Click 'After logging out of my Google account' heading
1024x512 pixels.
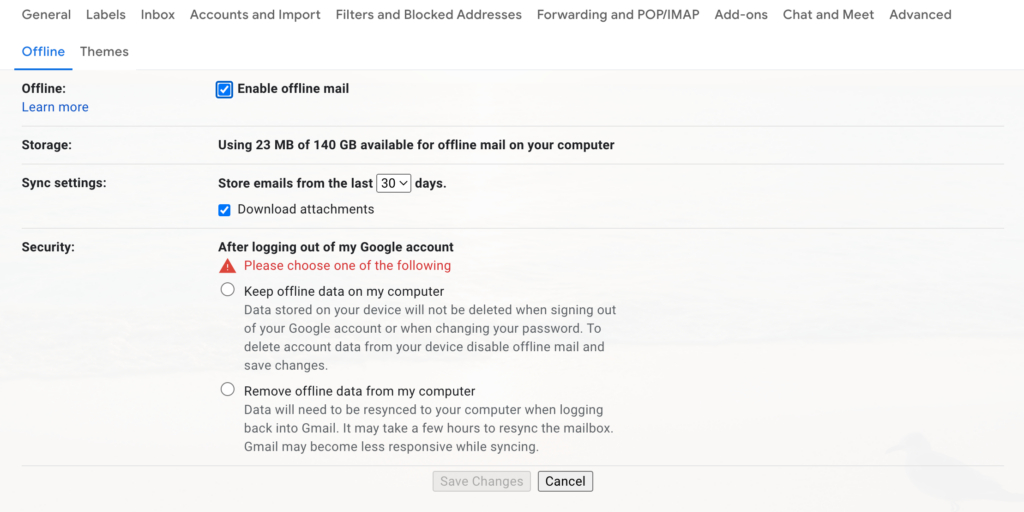(x=336, y=248)
